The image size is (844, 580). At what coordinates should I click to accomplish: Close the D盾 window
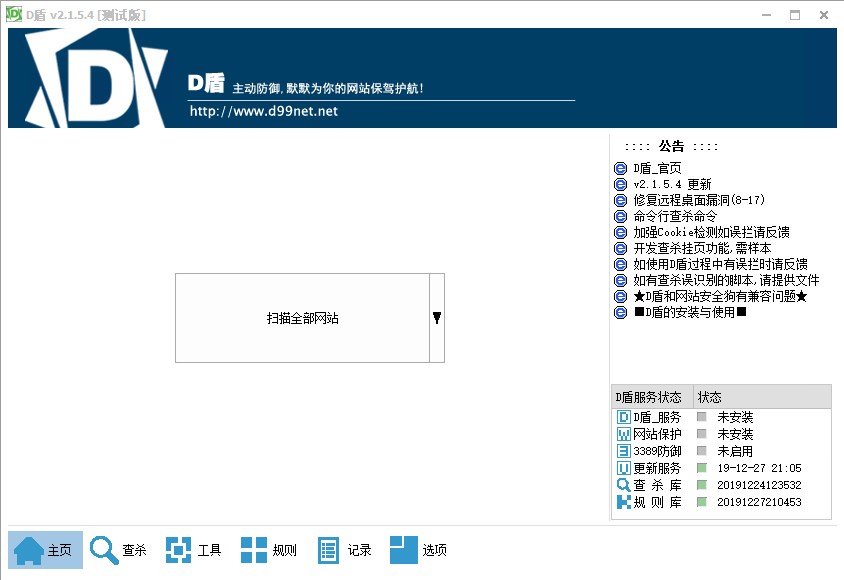824,15
